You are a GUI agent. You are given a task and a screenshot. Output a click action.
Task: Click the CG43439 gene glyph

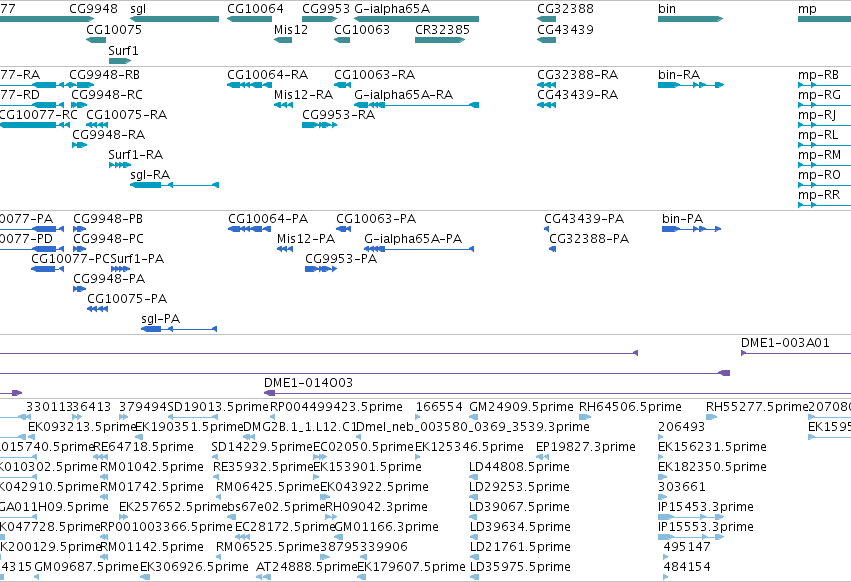pyautogui.click(x=547, y=40)
